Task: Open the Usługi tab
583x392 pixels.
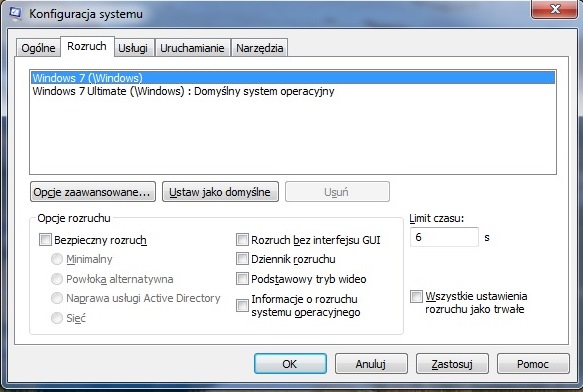Action: click(x=133, y=48)
